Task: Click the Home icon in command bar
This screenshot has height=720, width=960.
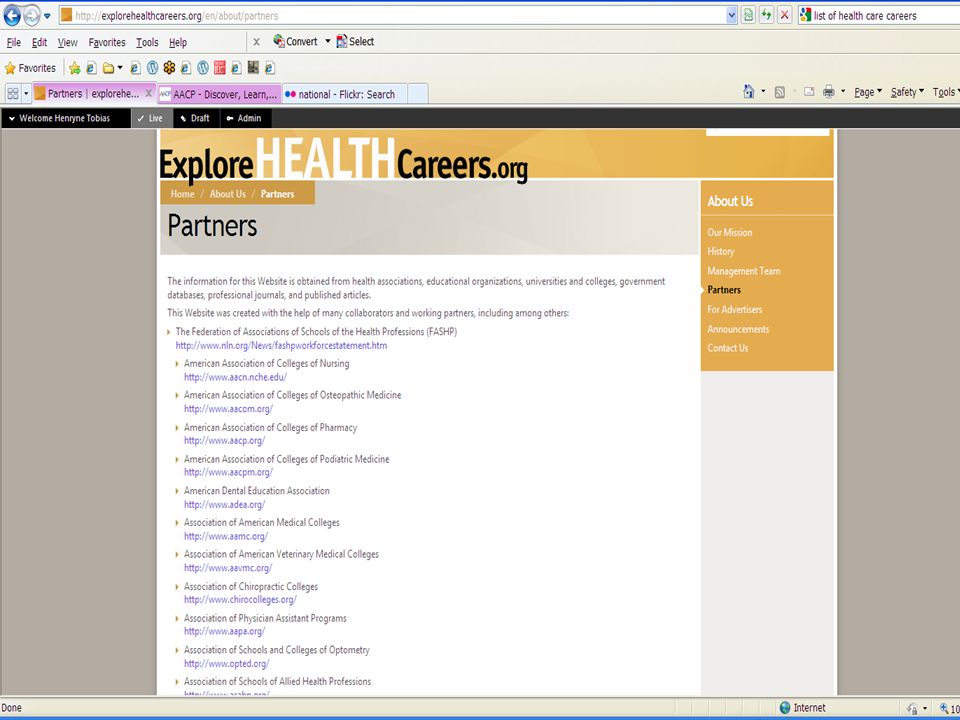Action: click(x=748, y=92)
